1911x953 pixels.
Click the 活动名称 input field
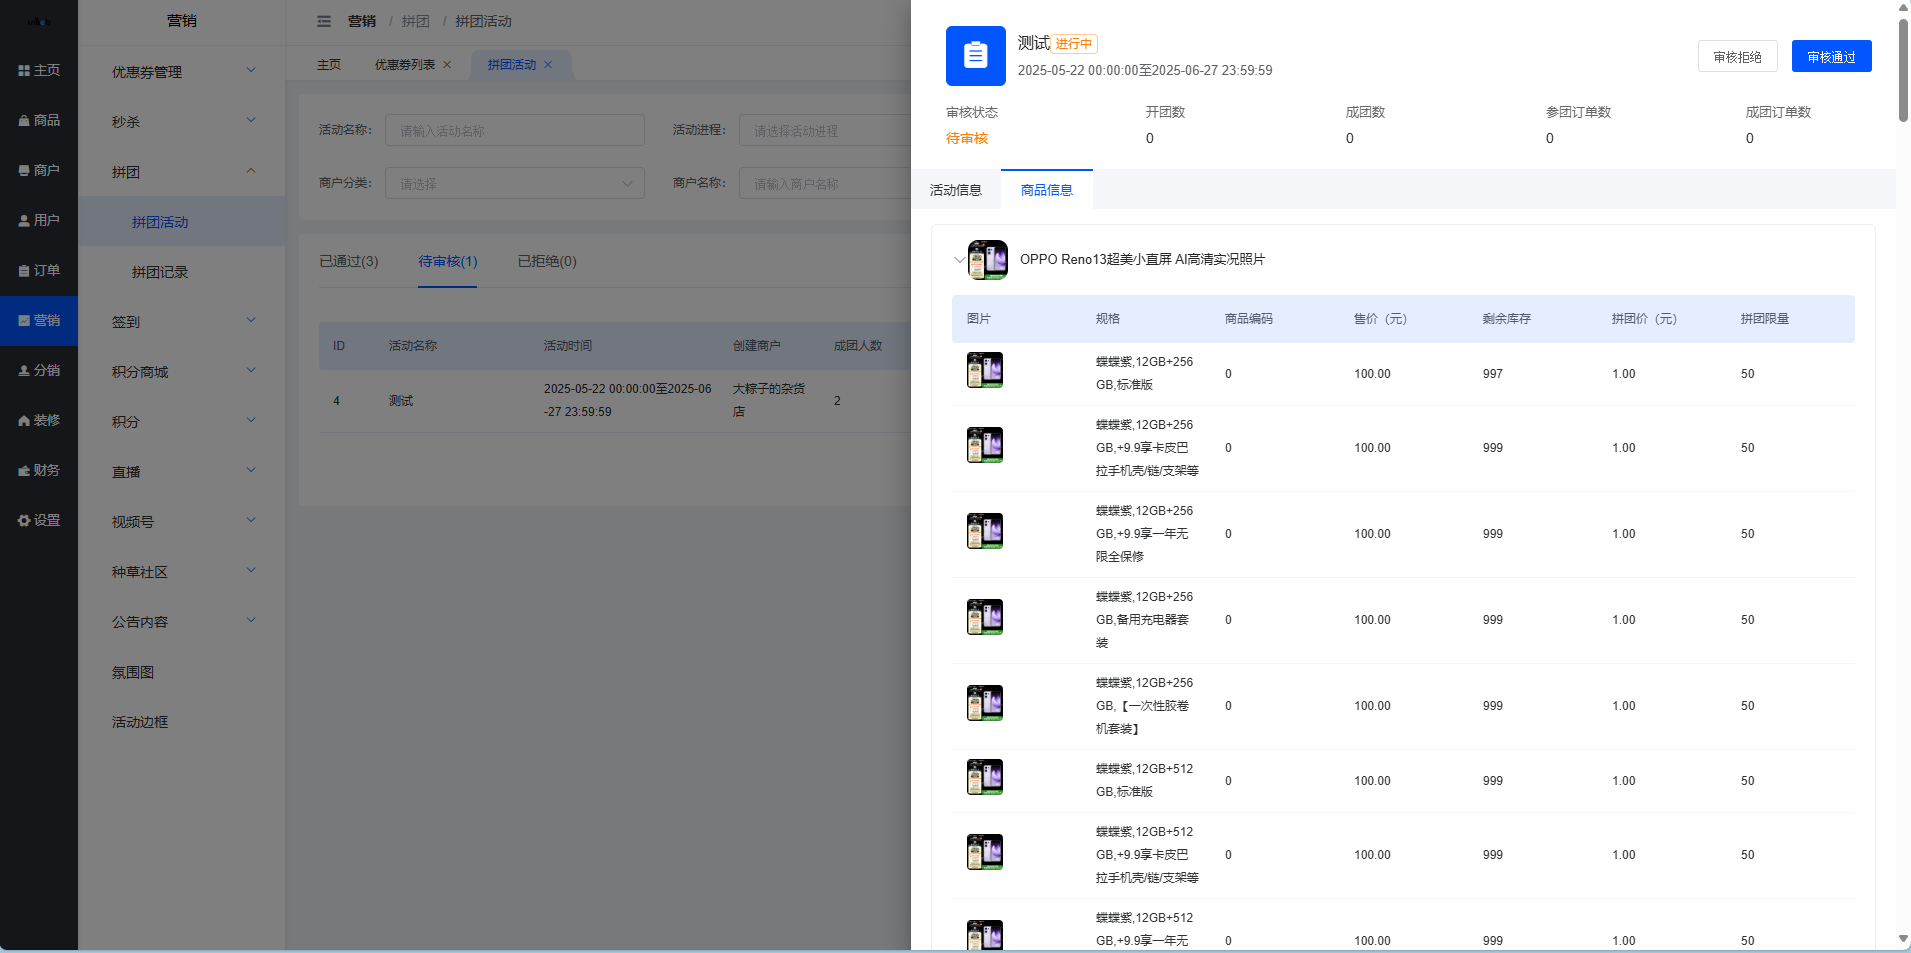(x=515, y=131)
